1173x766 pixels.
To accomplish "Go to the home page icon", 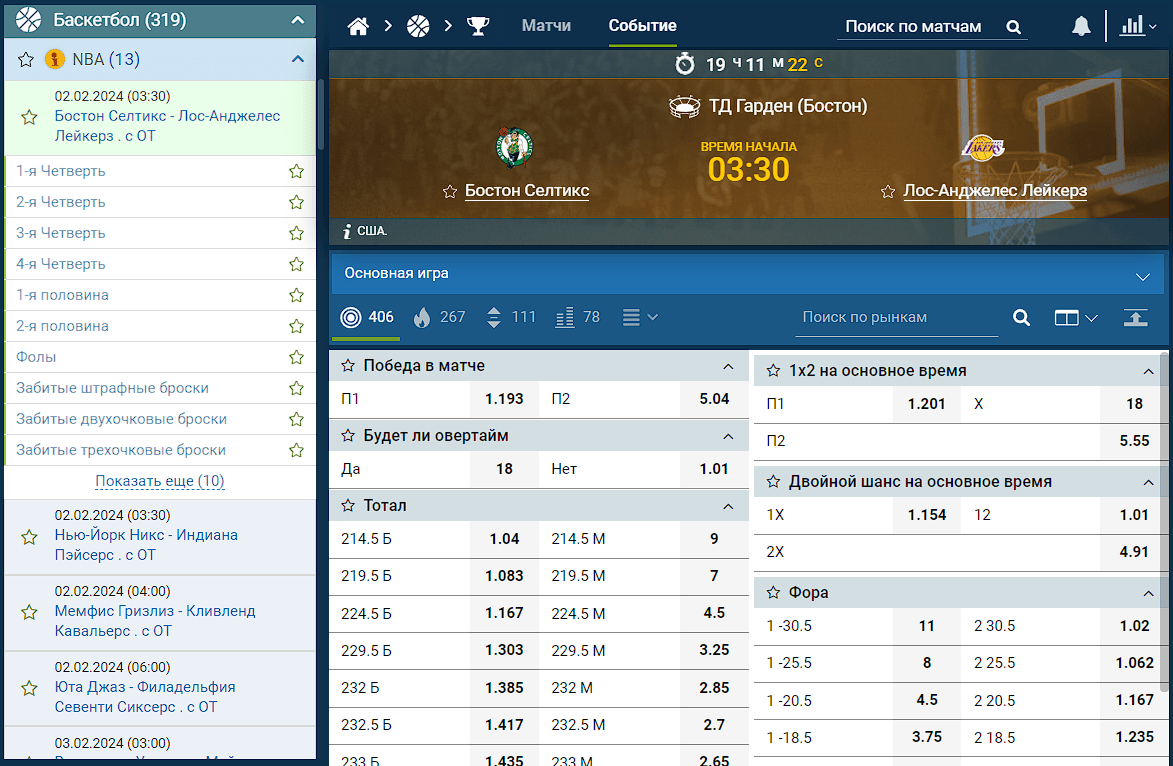I will coord(358,26).
